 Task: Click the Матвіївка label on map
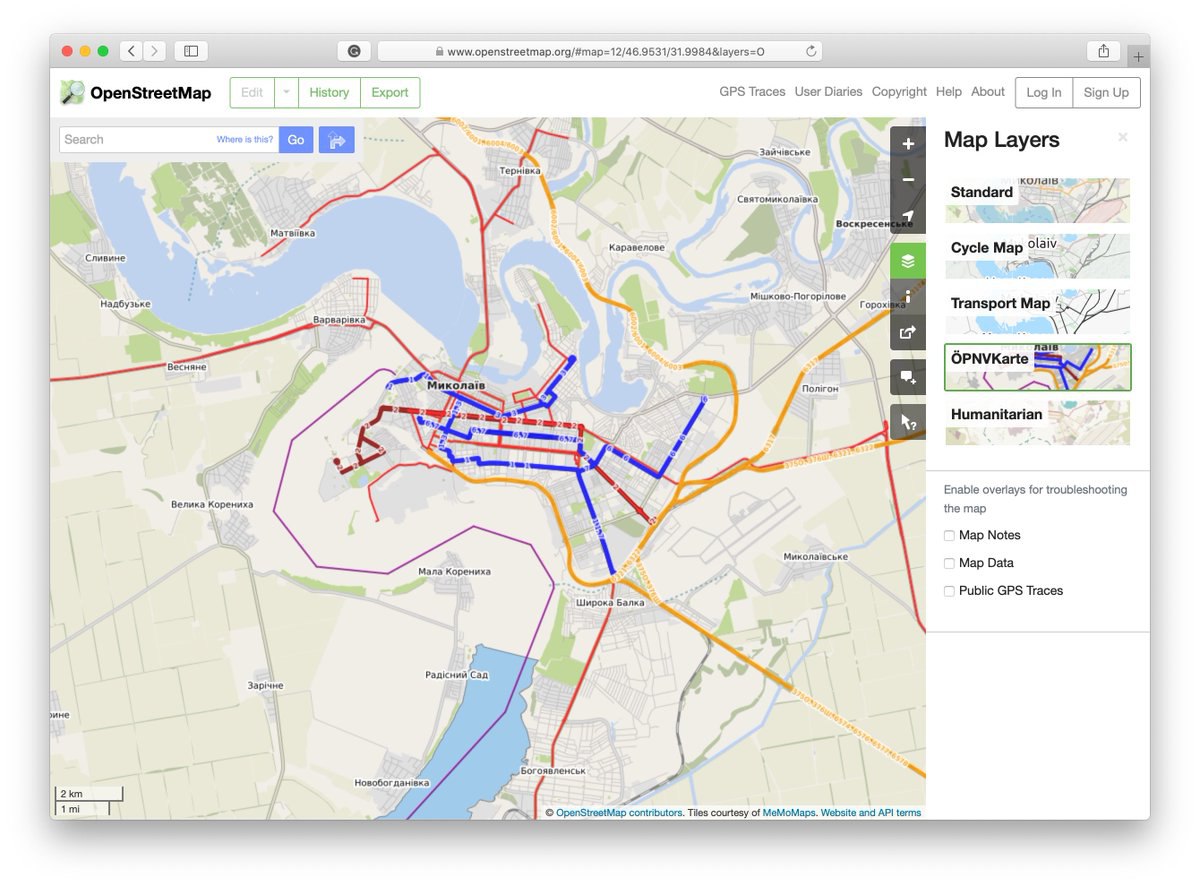(x=293, y=233)
